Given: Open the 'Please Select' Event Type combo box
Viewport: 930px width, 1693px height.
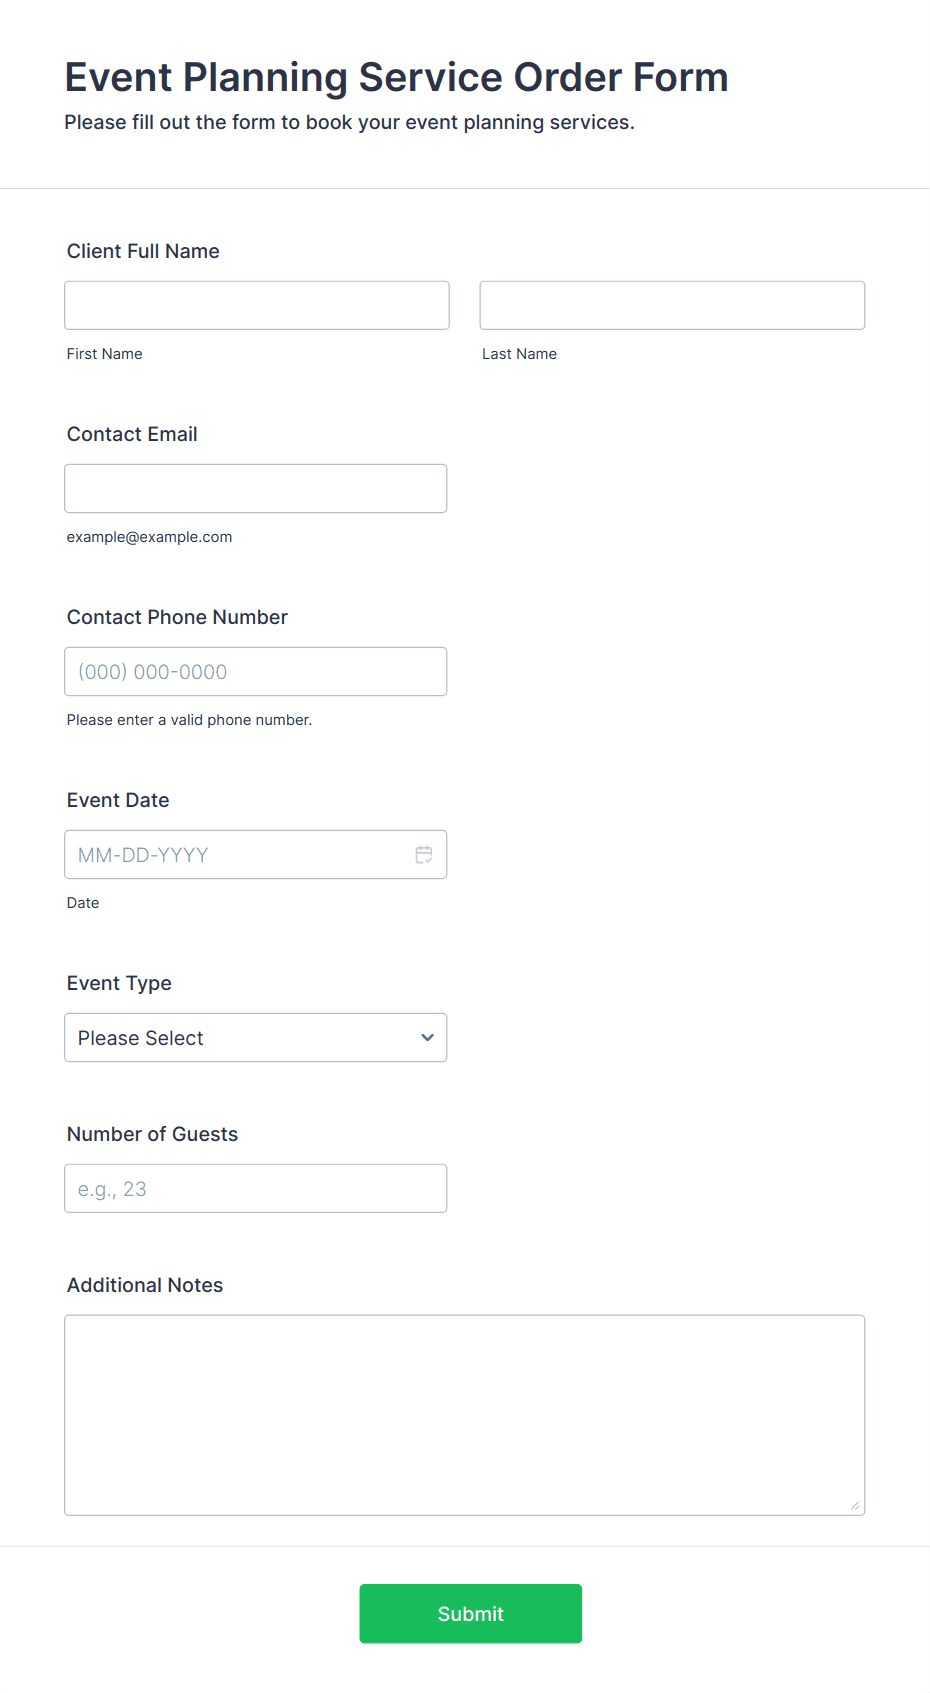Looking at the screenshot, I should pyautogui.click(x=240, y=1038).
